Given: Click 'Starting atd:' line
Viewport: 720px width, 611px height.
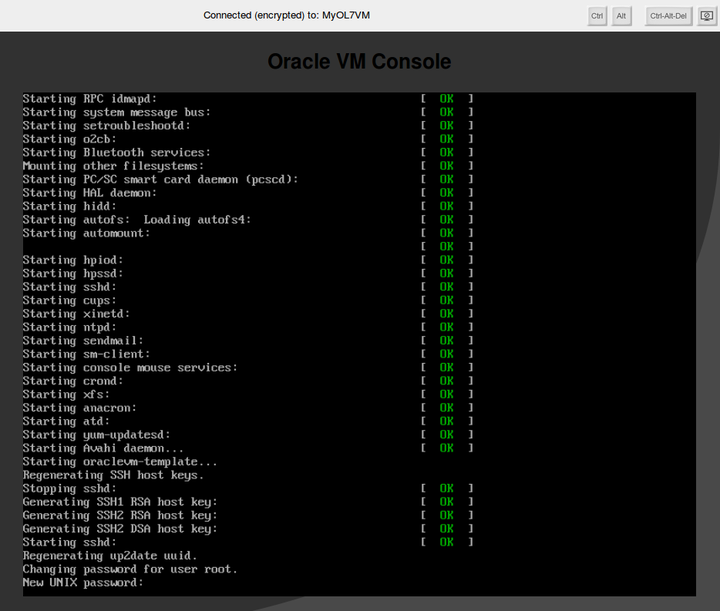Looking at the screenshot, I should 66,421.
